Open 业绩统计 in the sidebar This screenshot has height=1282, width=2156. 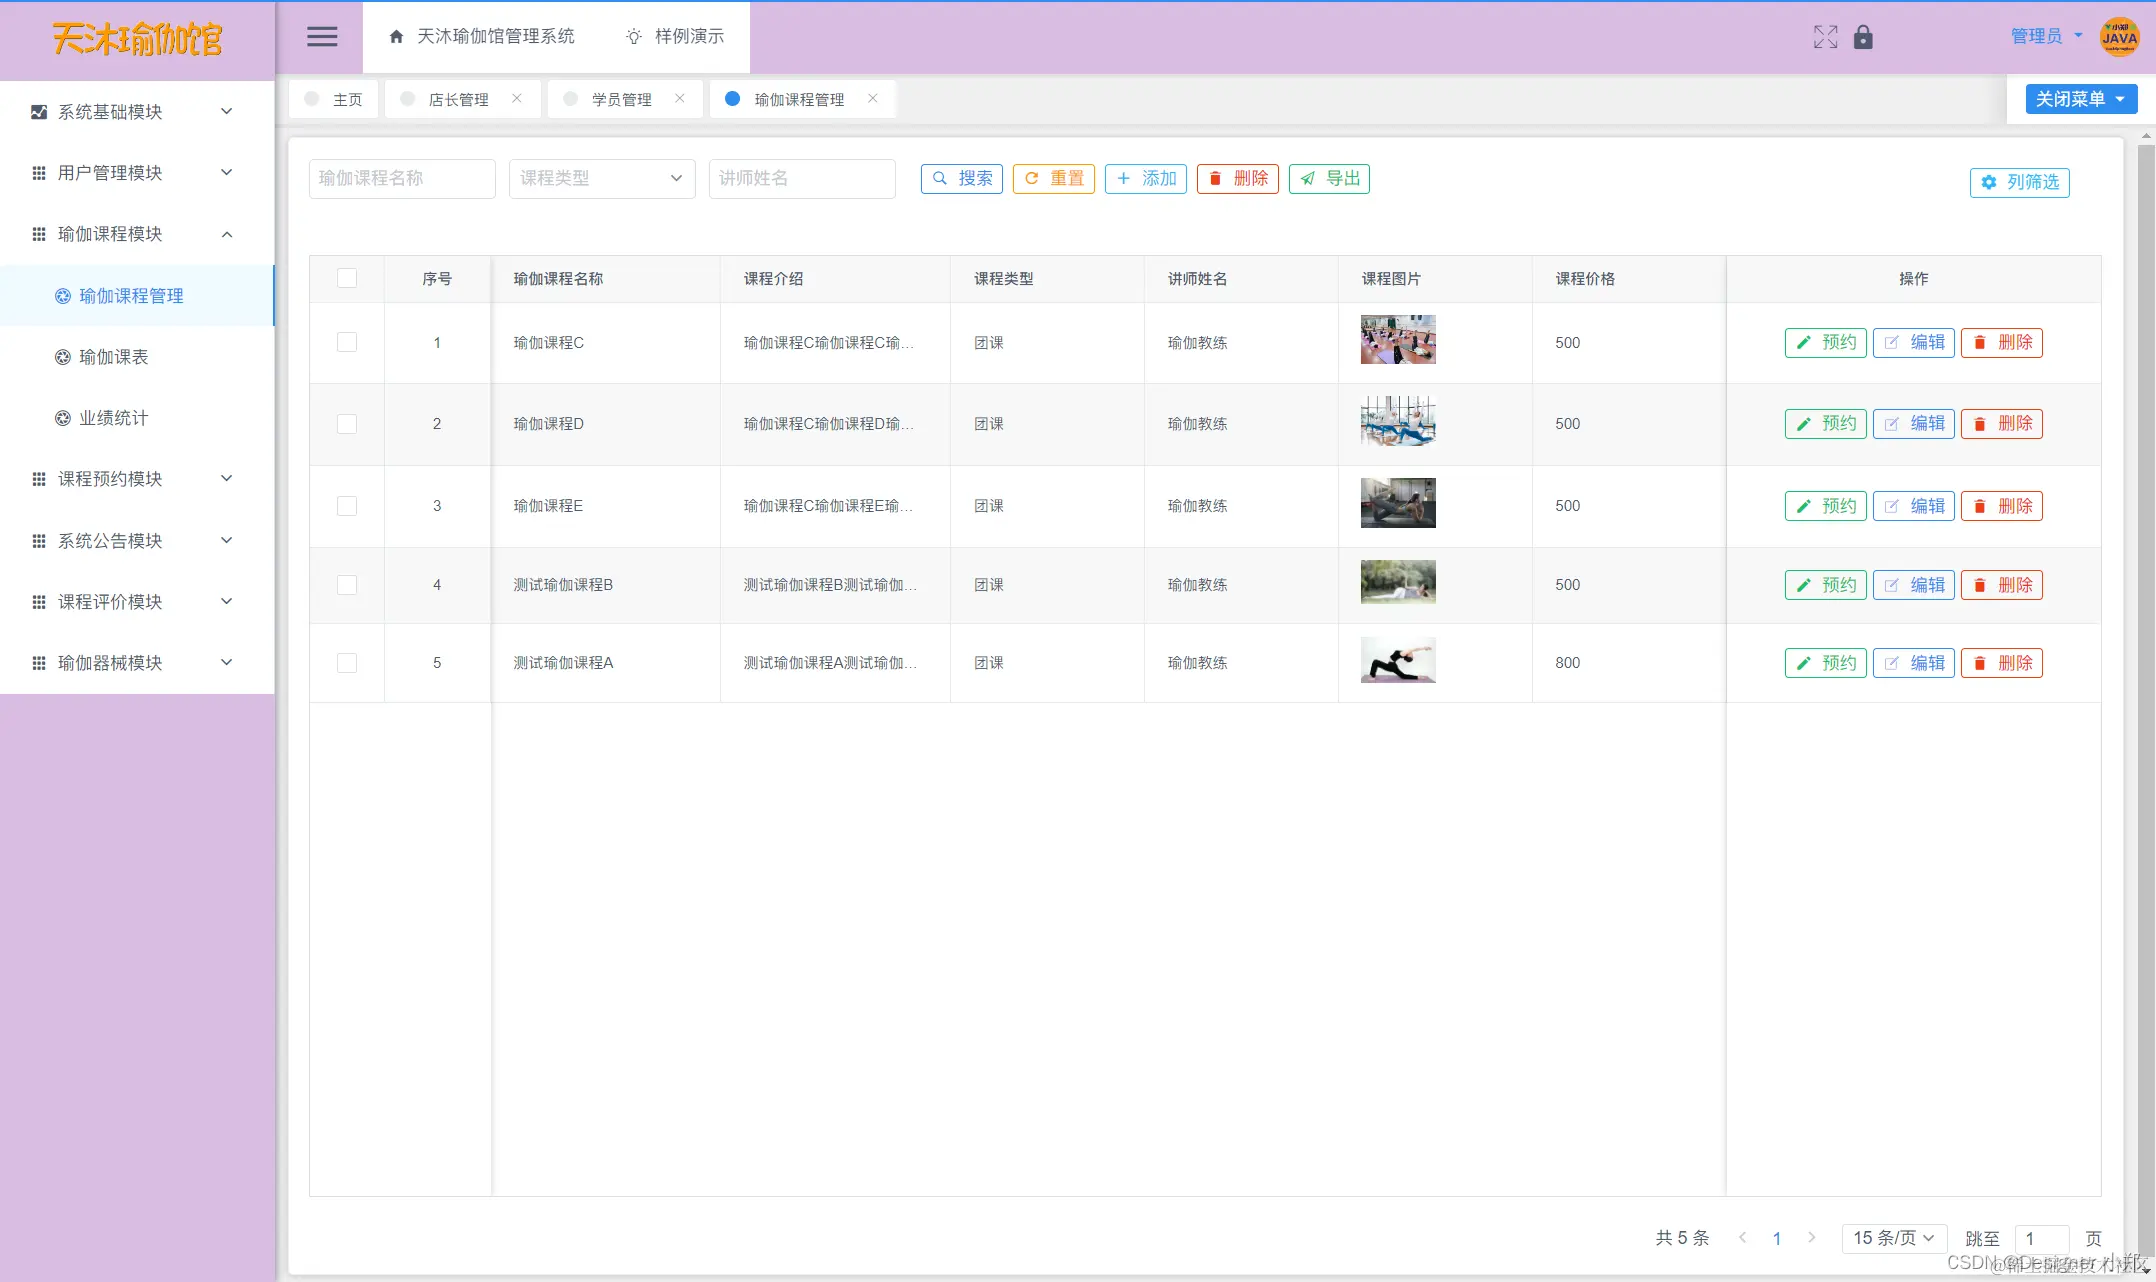(x=113, y=418)
